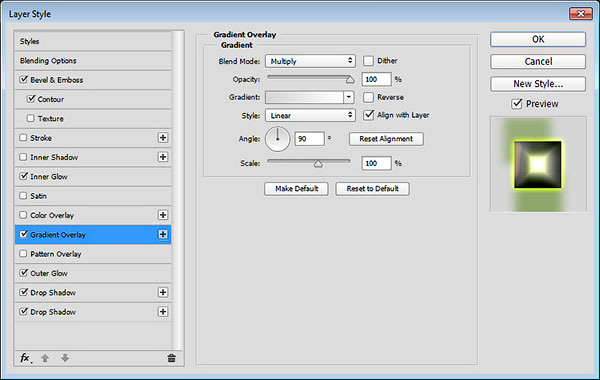Close the Layer Style dialog
This screenshot has height=380, width=600.
pos(580,14)
